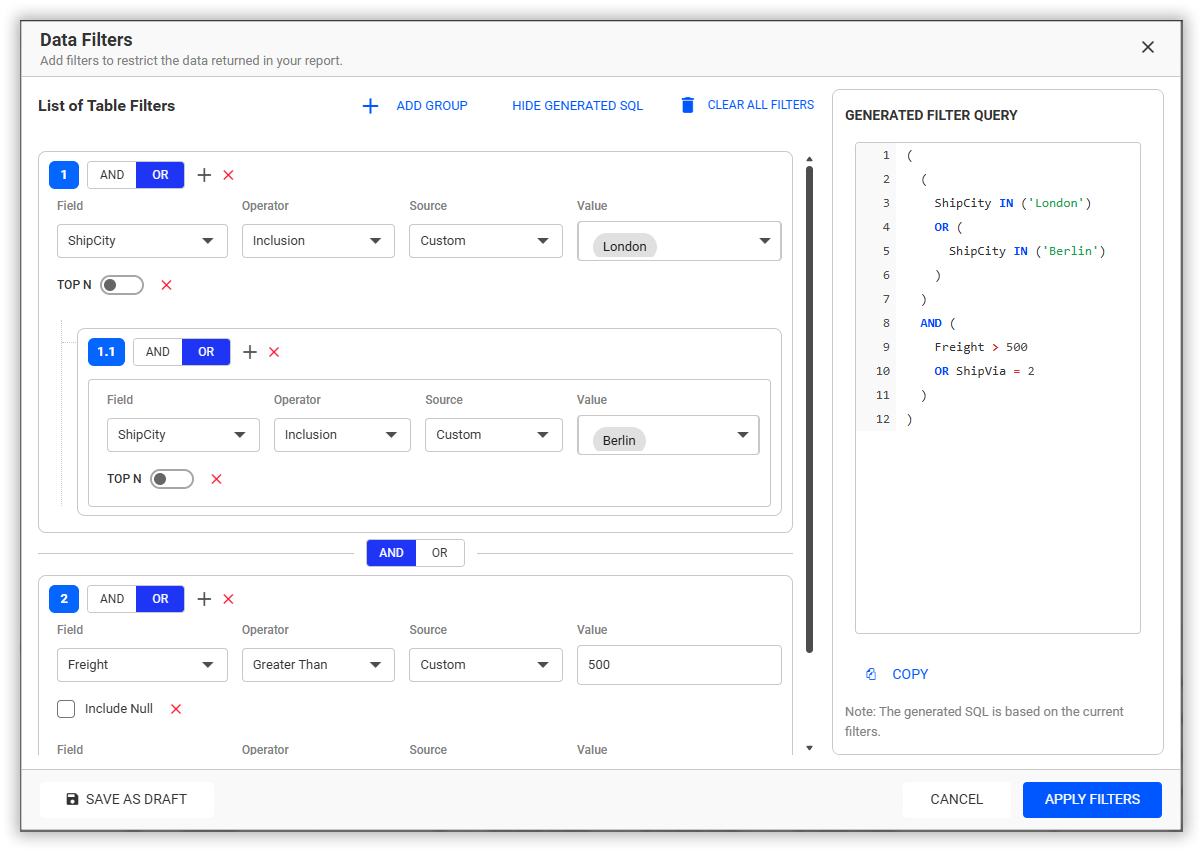Expand the Berlin value dropdown
The height and width of the screenshot is (852, 1203).
click(668, 435)
